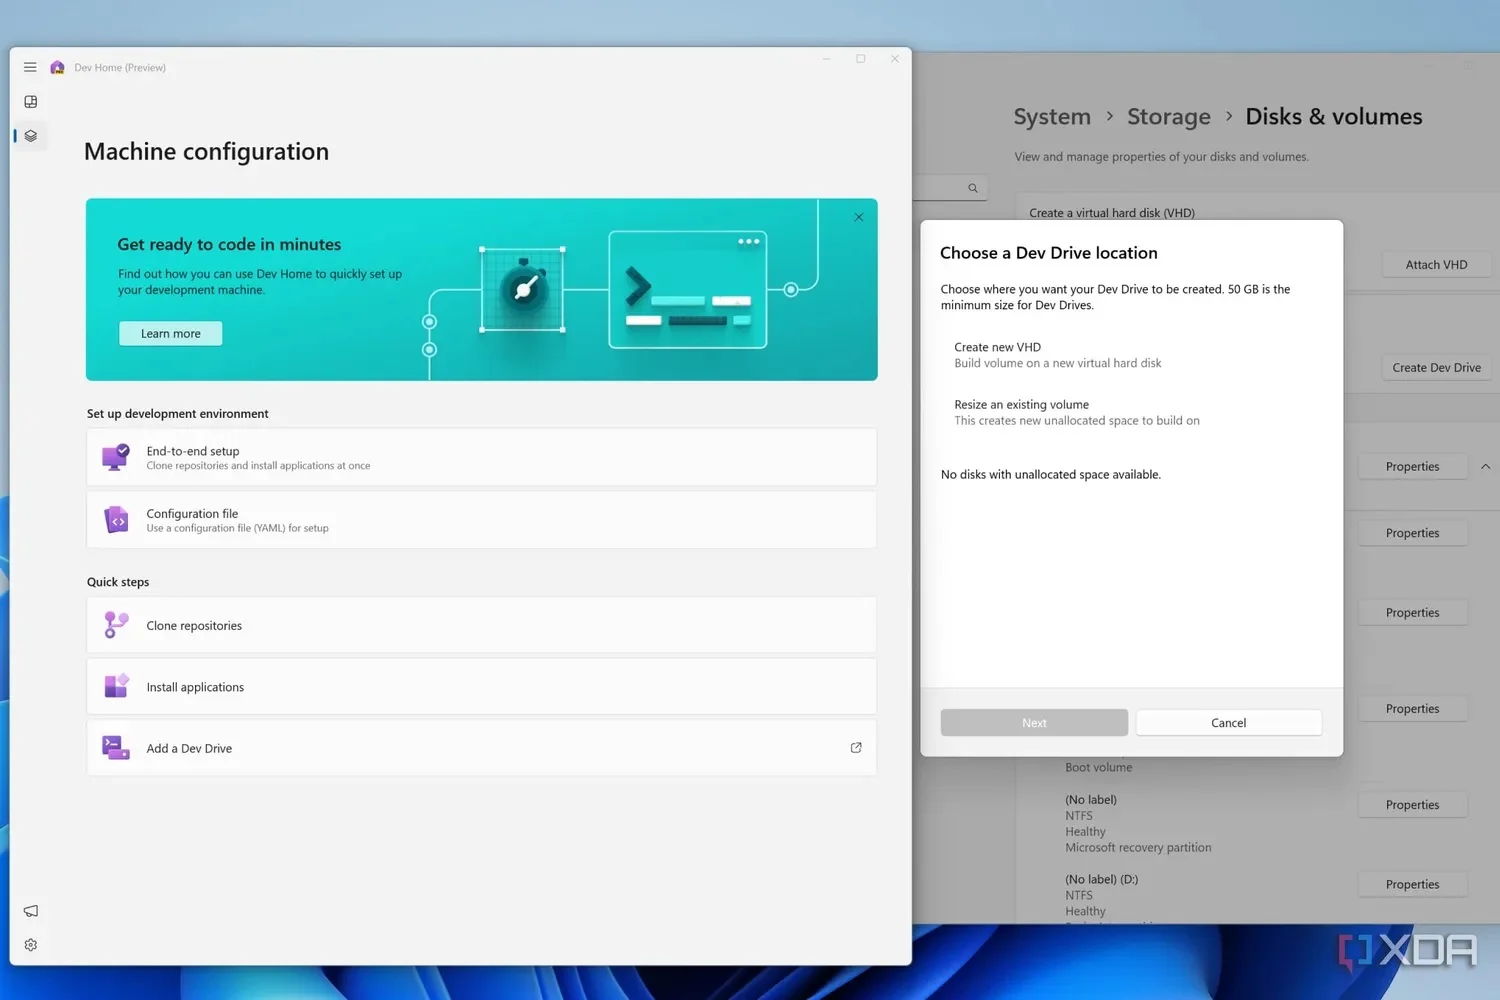Select Clone repositories quick step
This screenshot has height=1000, width=1500.
[x=481, y=625]
